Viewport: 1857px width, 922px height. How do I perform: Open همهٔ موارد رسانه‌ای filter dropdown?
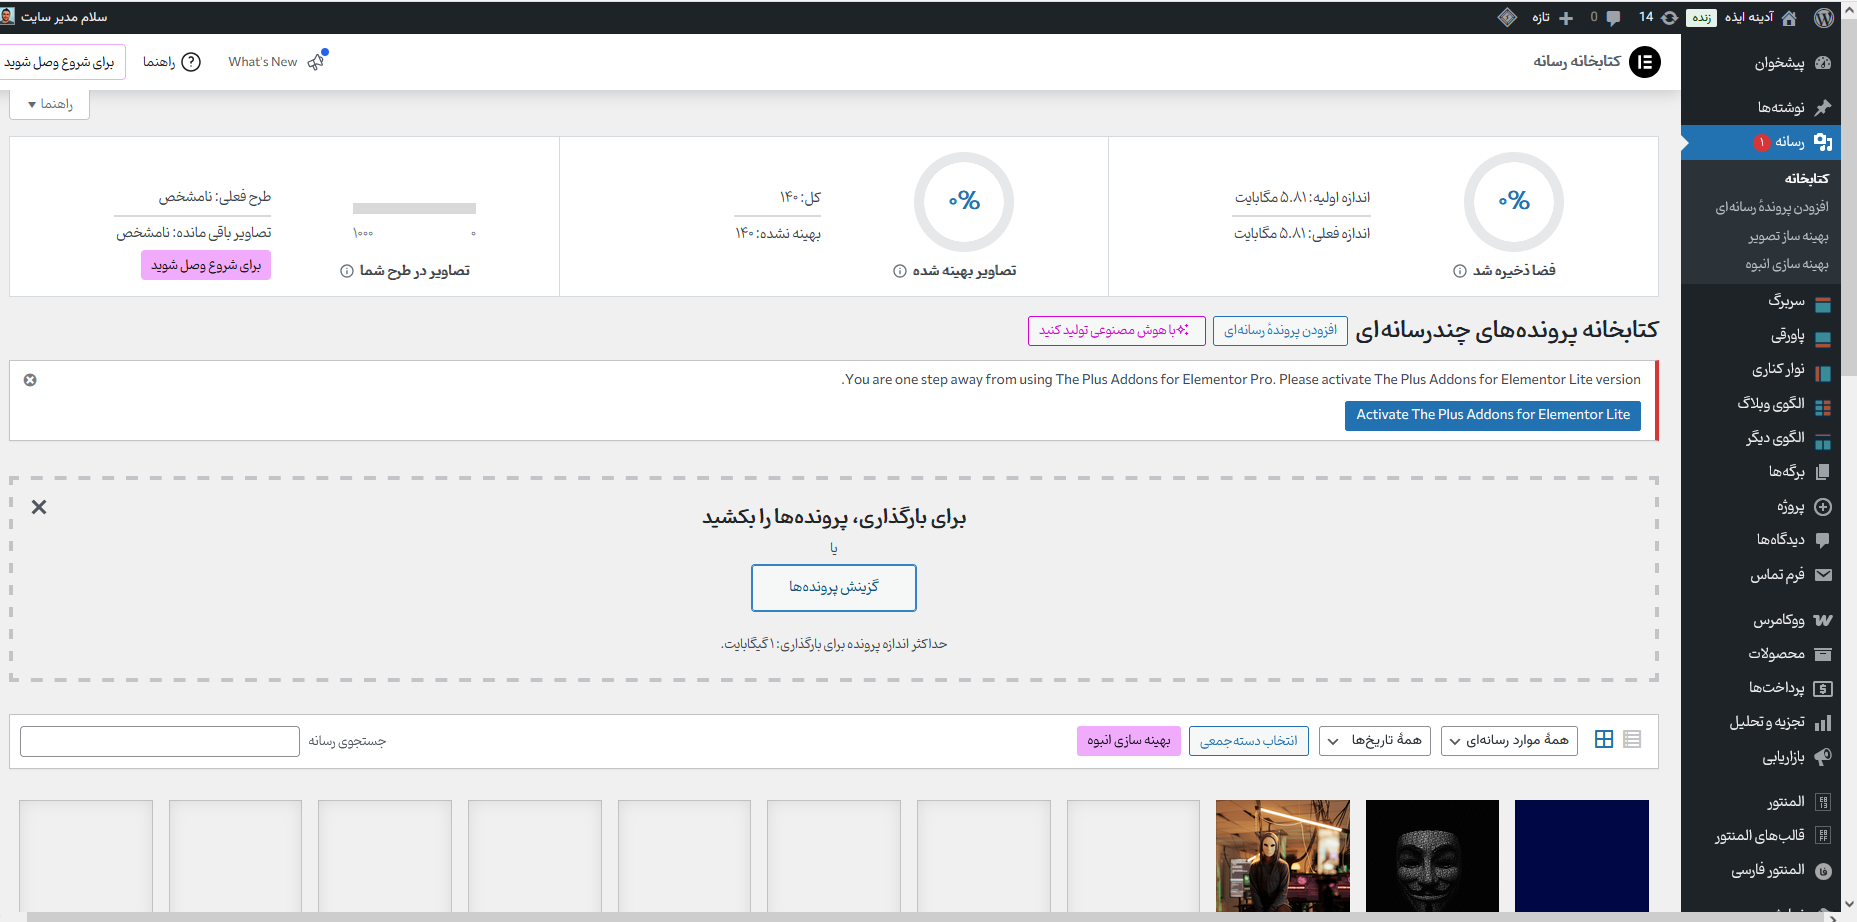pyautogui.click(x=1509, y=740)
